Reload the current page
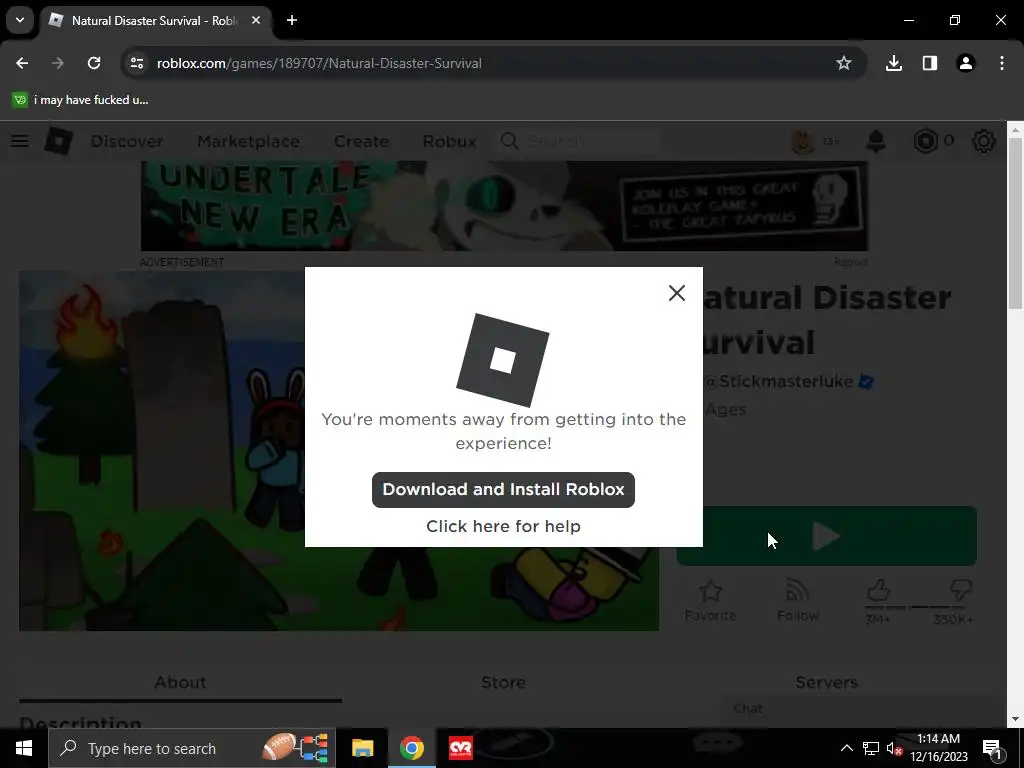This screenshot has width=1024, height=768. coord(94,63)
